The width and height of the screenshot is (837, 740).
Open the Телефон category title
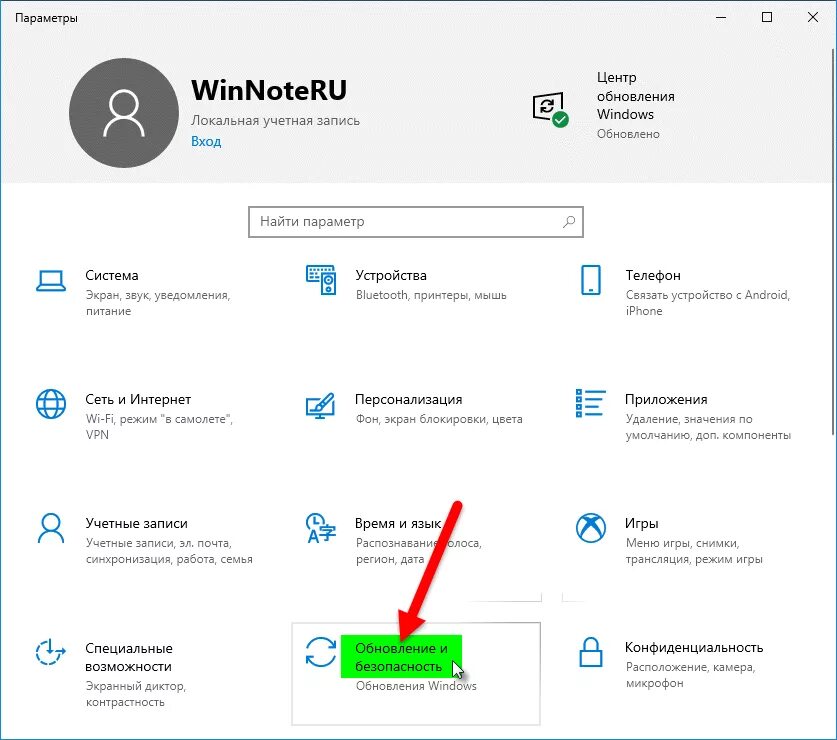[x=653, y=275]
